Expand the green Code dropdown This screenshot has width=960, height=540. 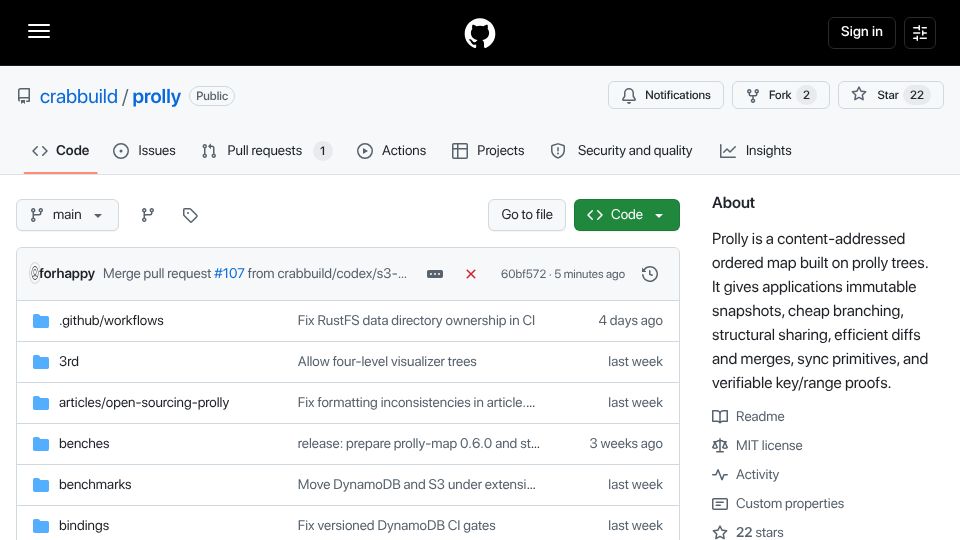626,215
